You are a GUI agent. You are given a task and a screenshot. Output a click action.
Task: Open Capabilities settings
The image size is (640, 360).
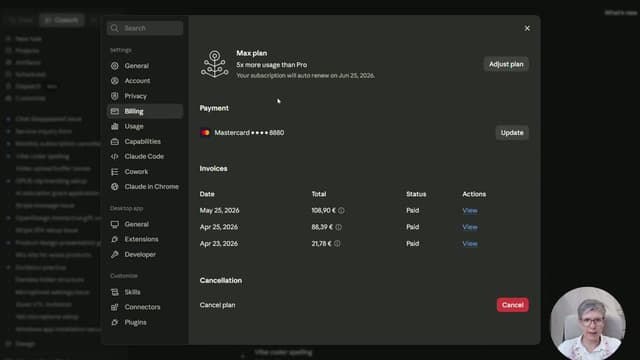pos(145,141)
